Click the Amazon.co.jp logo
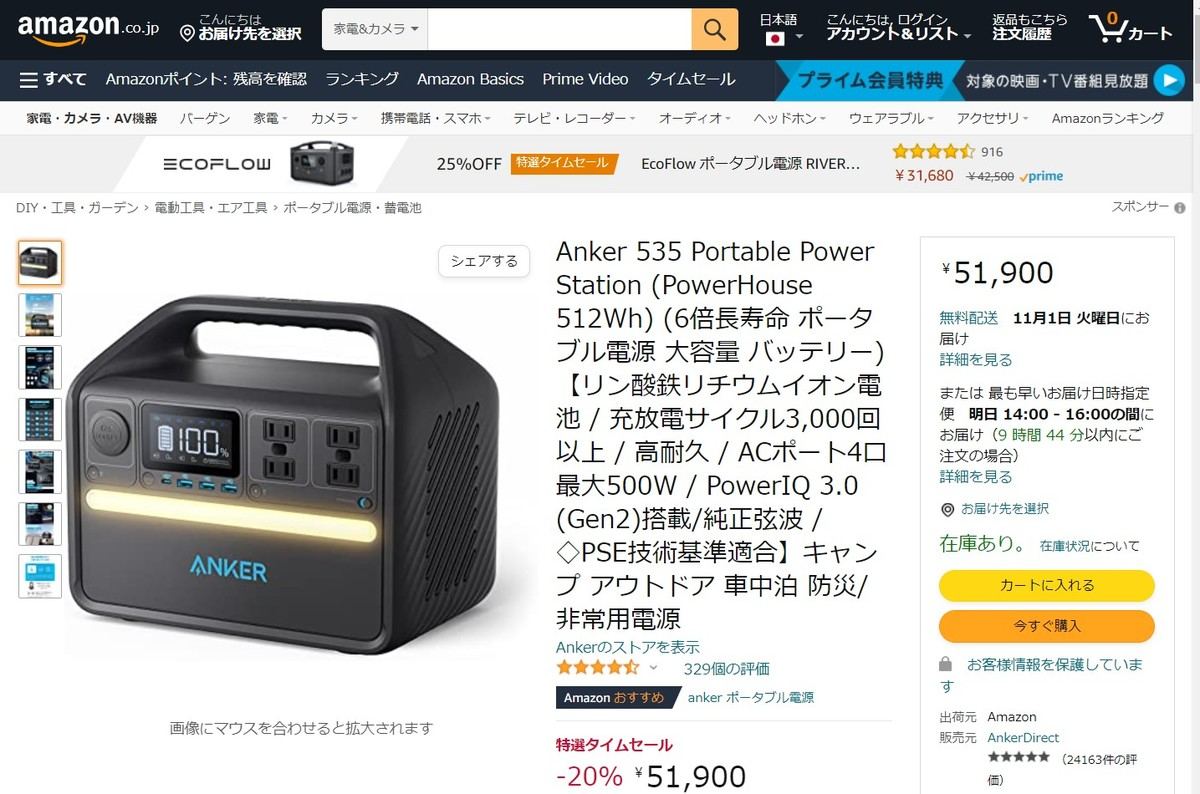This screenshot has height=794, width=1200. 88,29
